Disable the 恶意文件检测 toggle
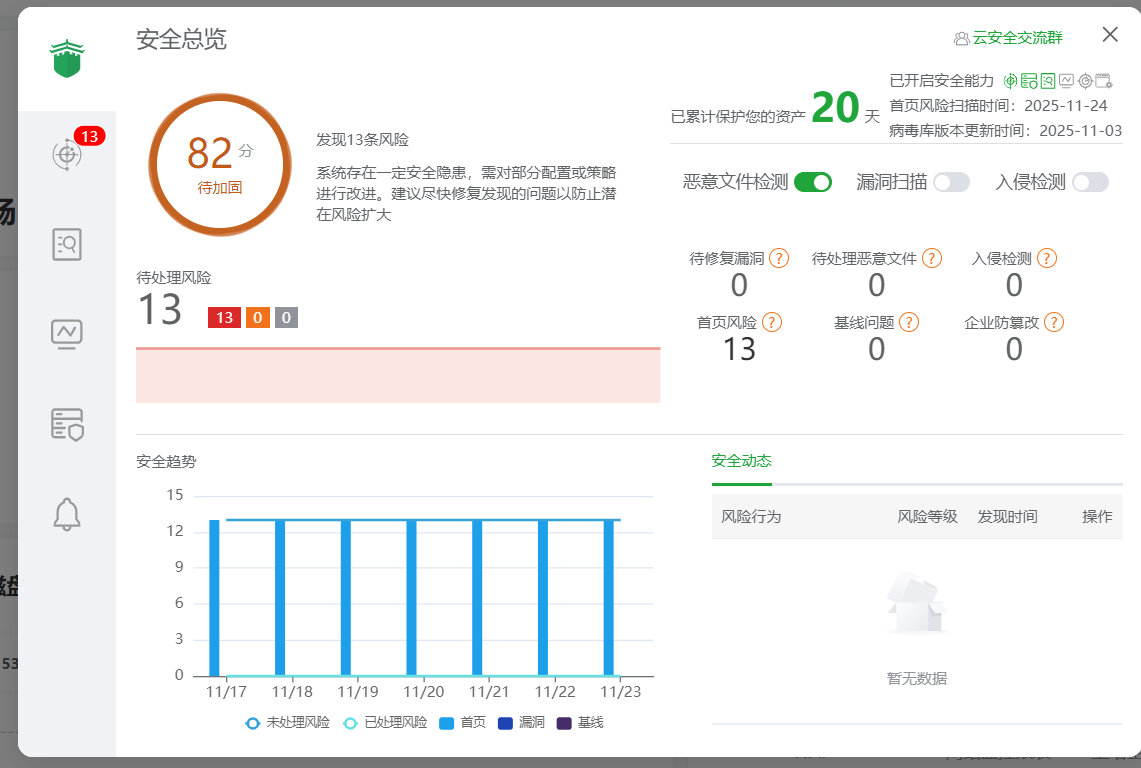 click(x=813, y=182)
